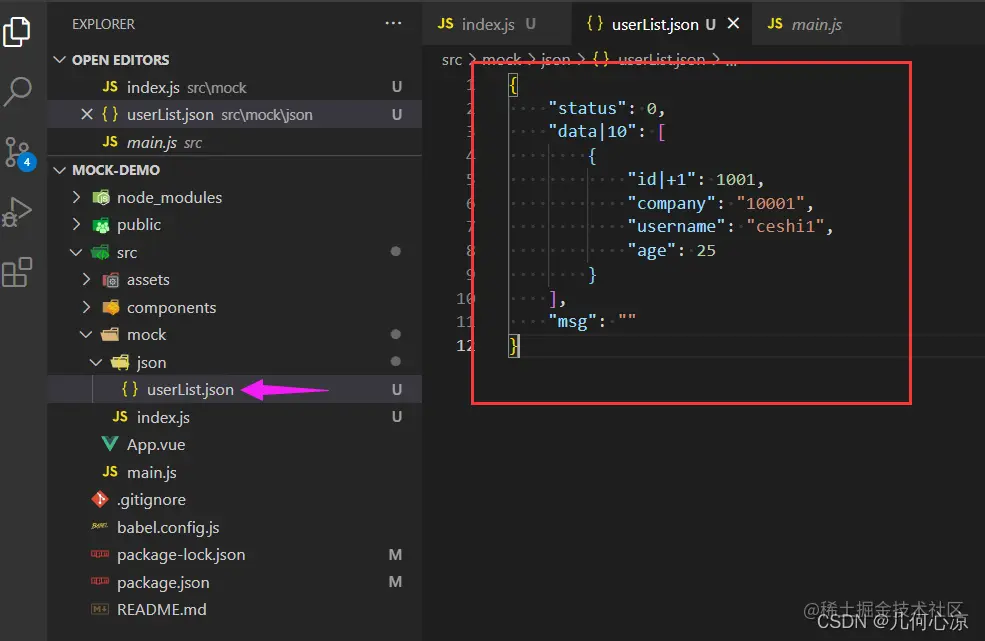This screenshot has width=985, height=641.
Task: Switch to main.js editor tab
Action: click(x=827, y=24)
